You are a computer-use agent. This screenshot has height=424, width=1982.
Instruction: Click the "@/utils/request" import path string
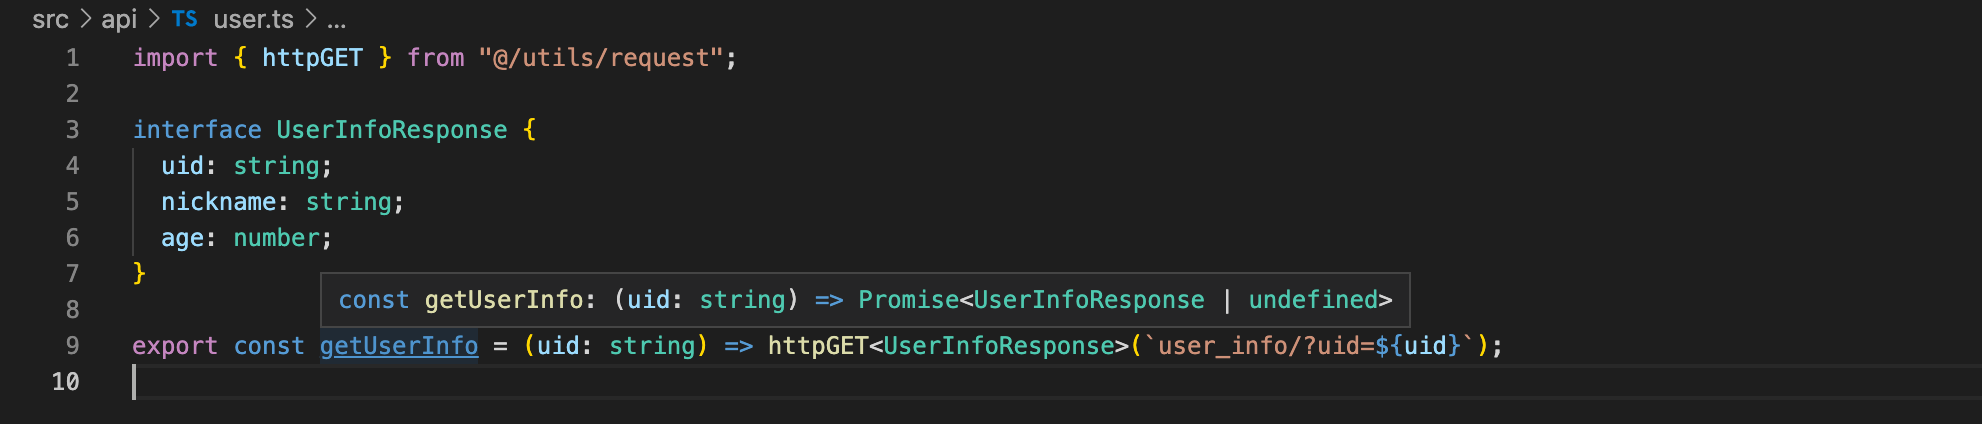tap(600, 58)
